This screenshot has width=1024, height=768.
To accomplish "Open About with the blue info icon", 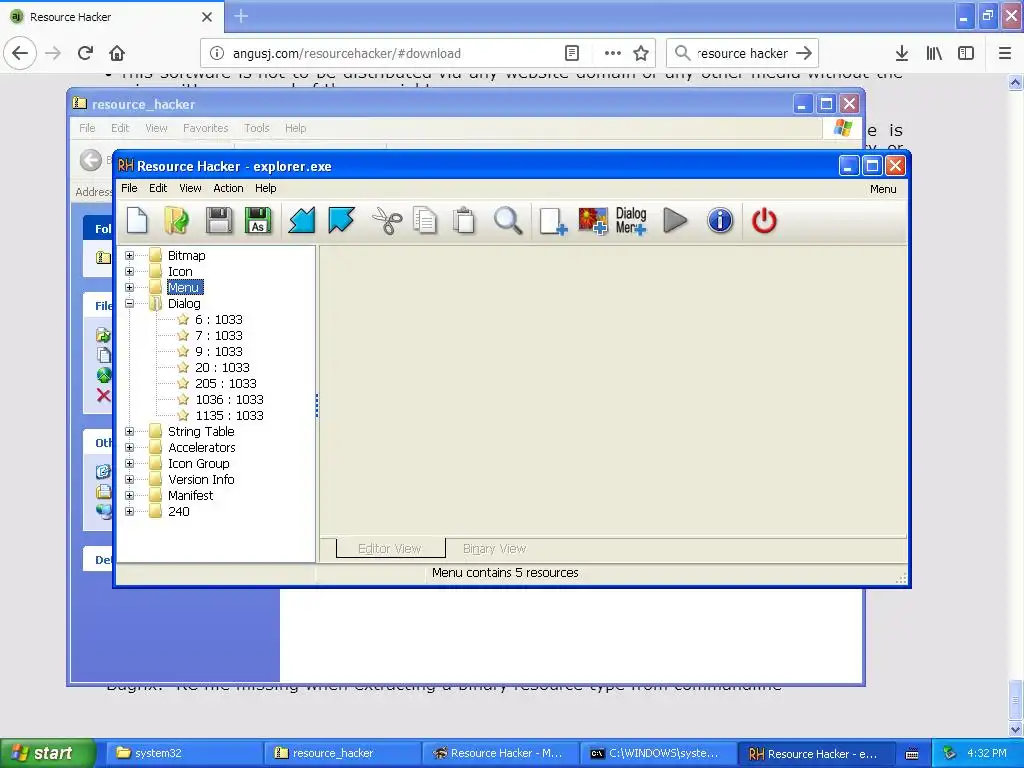I will (720, 220).
